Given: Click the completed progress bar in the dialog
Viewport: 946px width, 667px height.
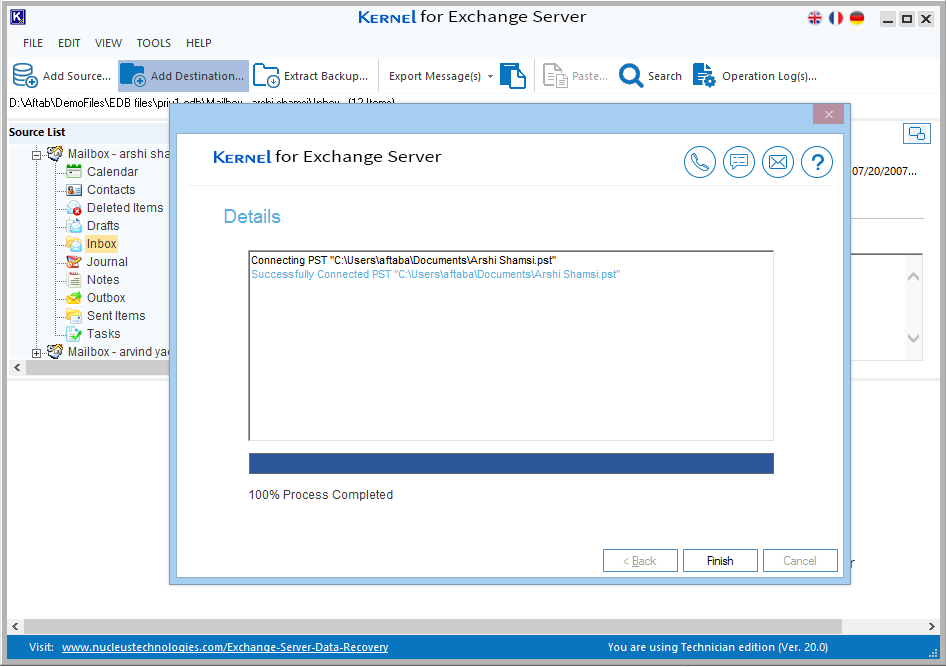Looking at the screenshot, I should click(511, 463).
